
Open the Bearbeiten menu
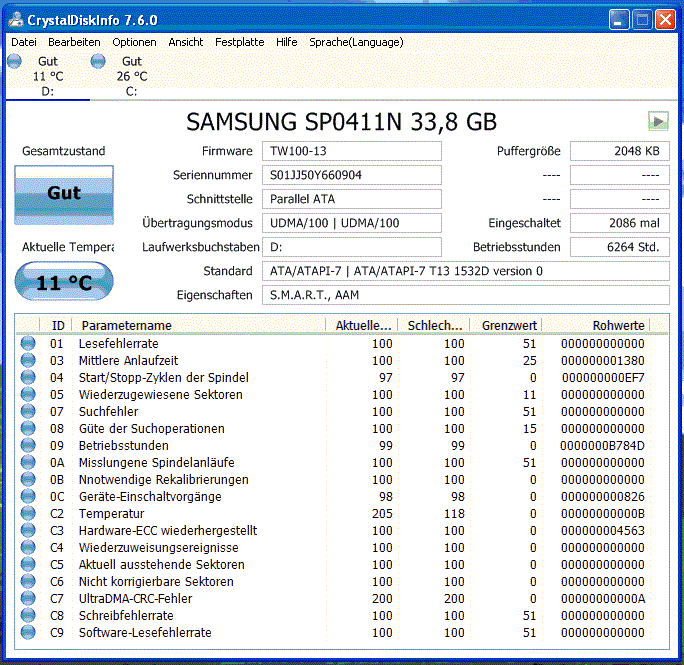pyautogui.click(x=74, y=42)
